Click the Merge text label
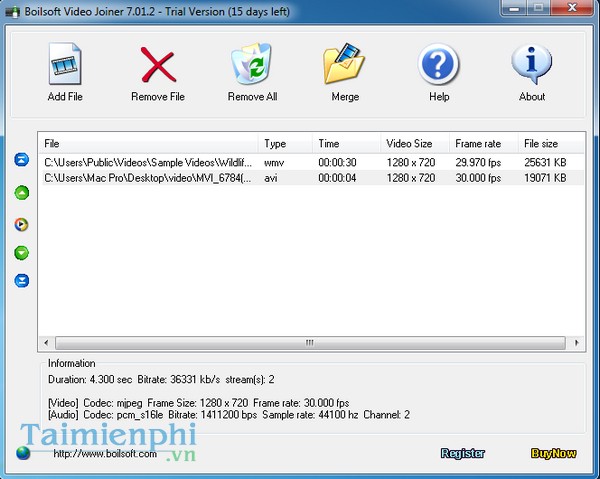Viewport: 600px width, 479px height. (x=345, y=97)
